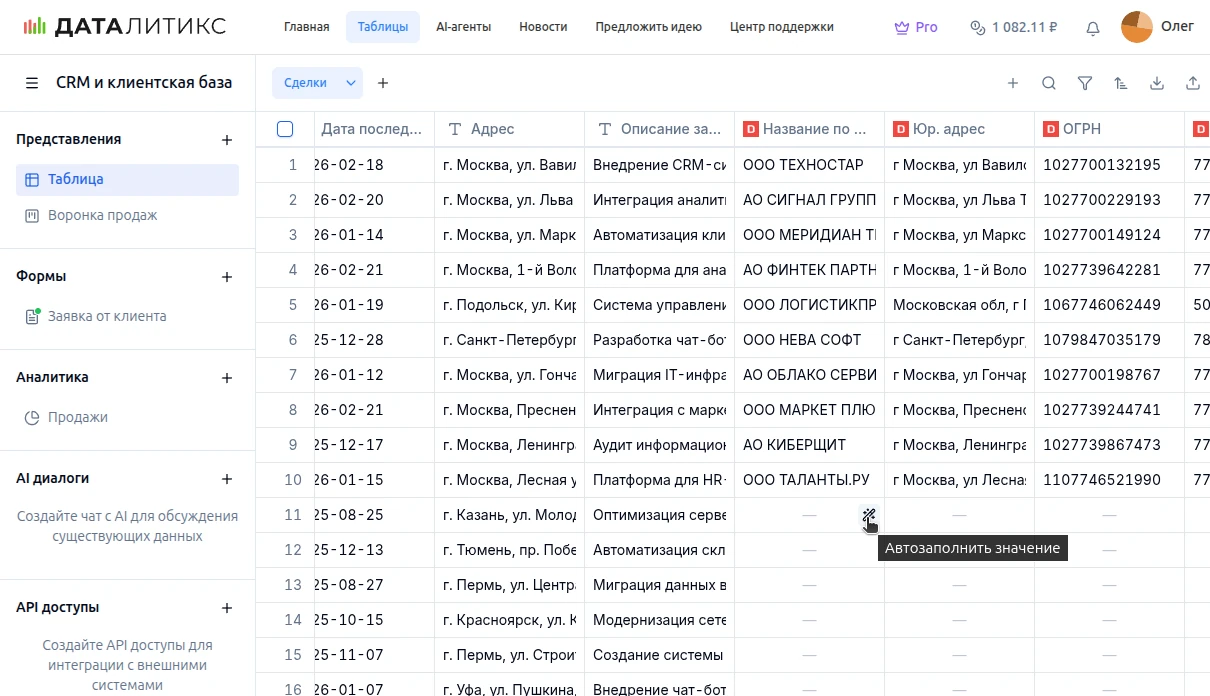Open notifications bell
1210x696 pixels.
[1093, 28]
